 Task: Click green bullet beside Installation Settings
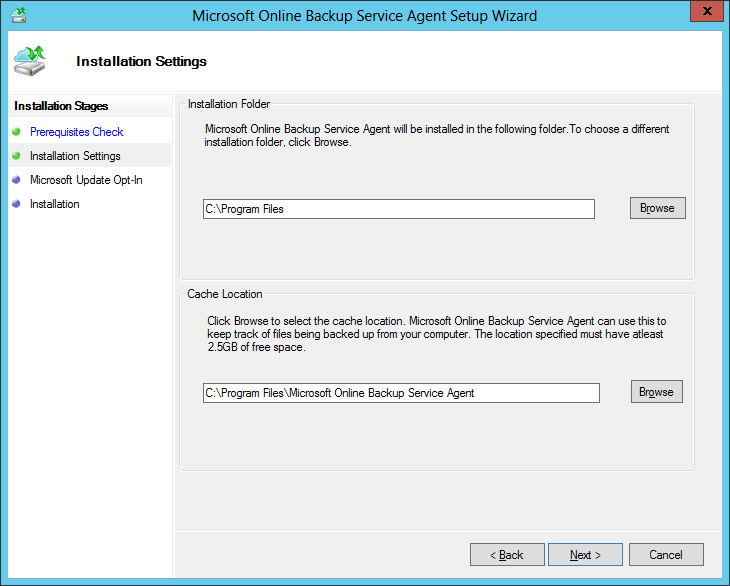point(16,156)
